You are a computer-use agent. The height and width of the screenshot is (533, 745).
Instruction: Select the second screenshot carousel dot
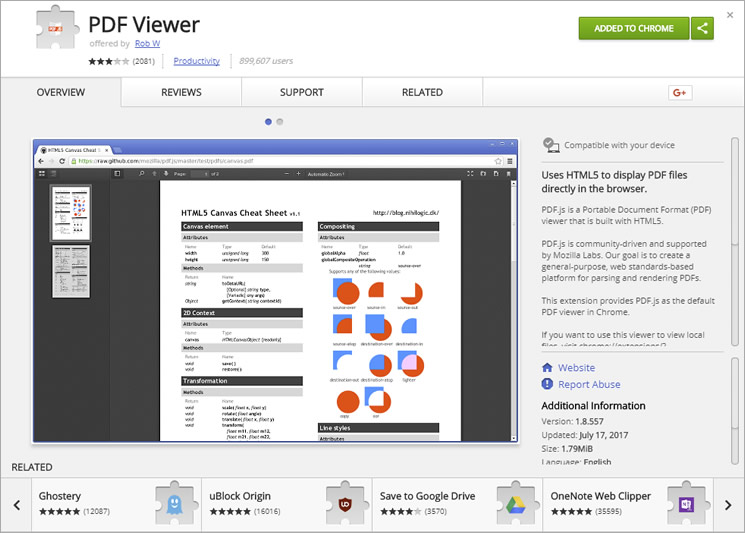pos(280,122)
